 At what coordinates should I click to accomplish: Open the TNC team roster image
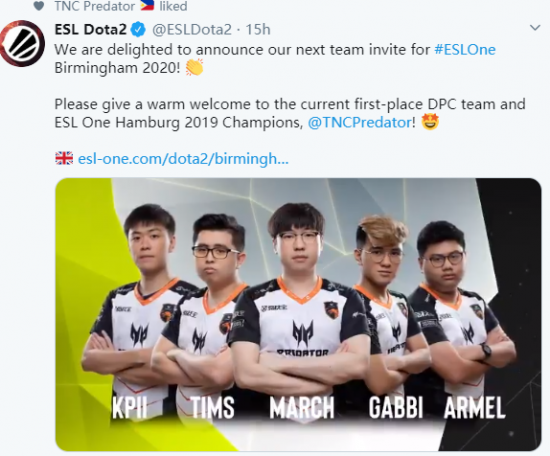[x=298, y=314]
